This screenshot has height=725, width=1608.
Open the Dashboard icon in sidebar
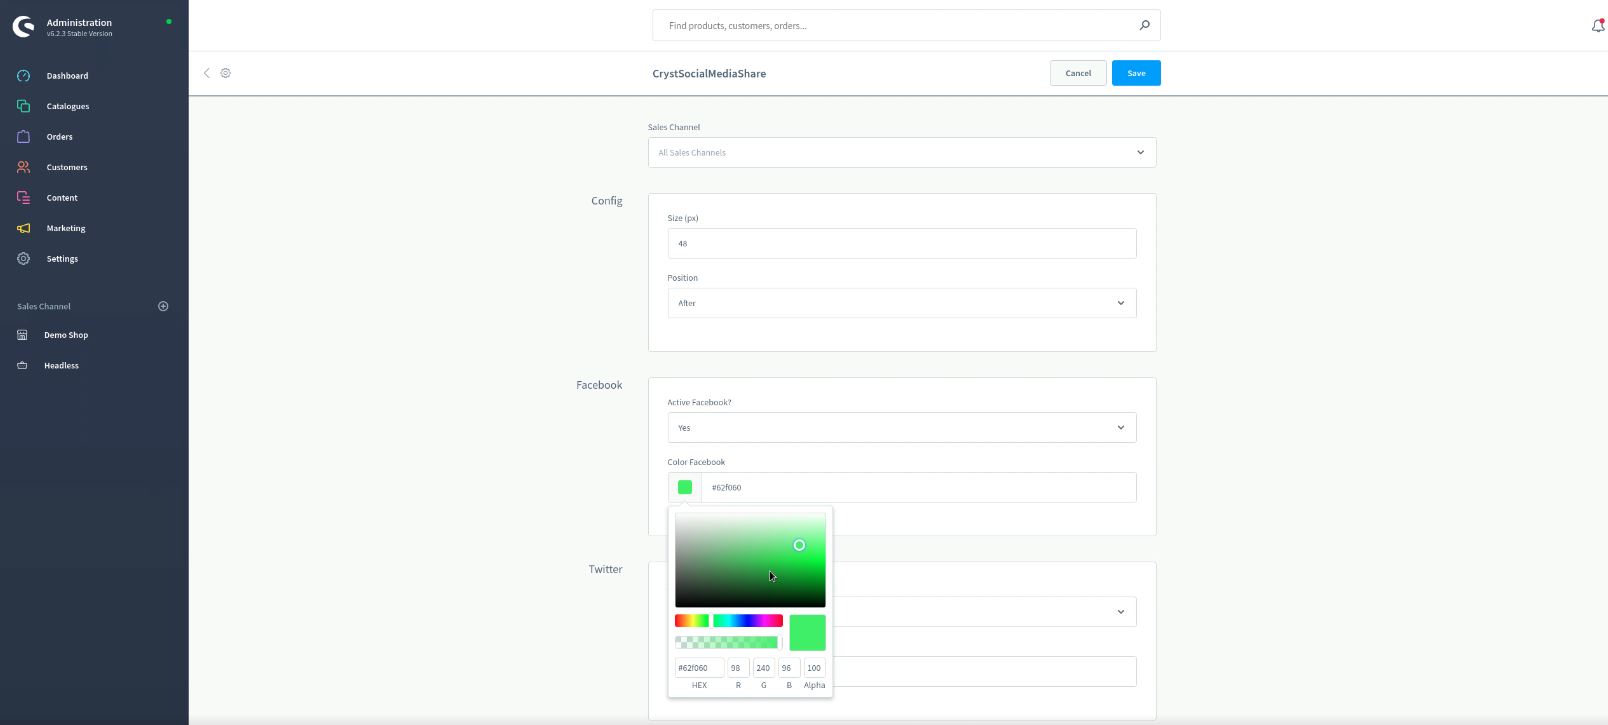coord(23,76)
